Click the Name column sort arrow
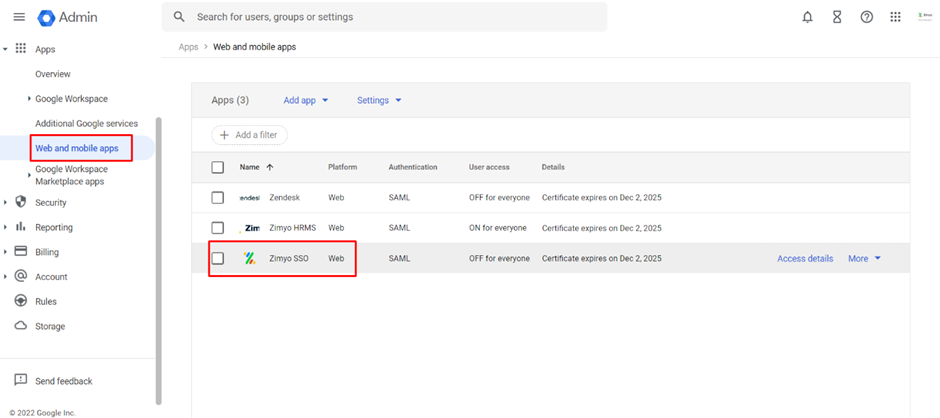 pyautogui.click(x=270, y=167)
